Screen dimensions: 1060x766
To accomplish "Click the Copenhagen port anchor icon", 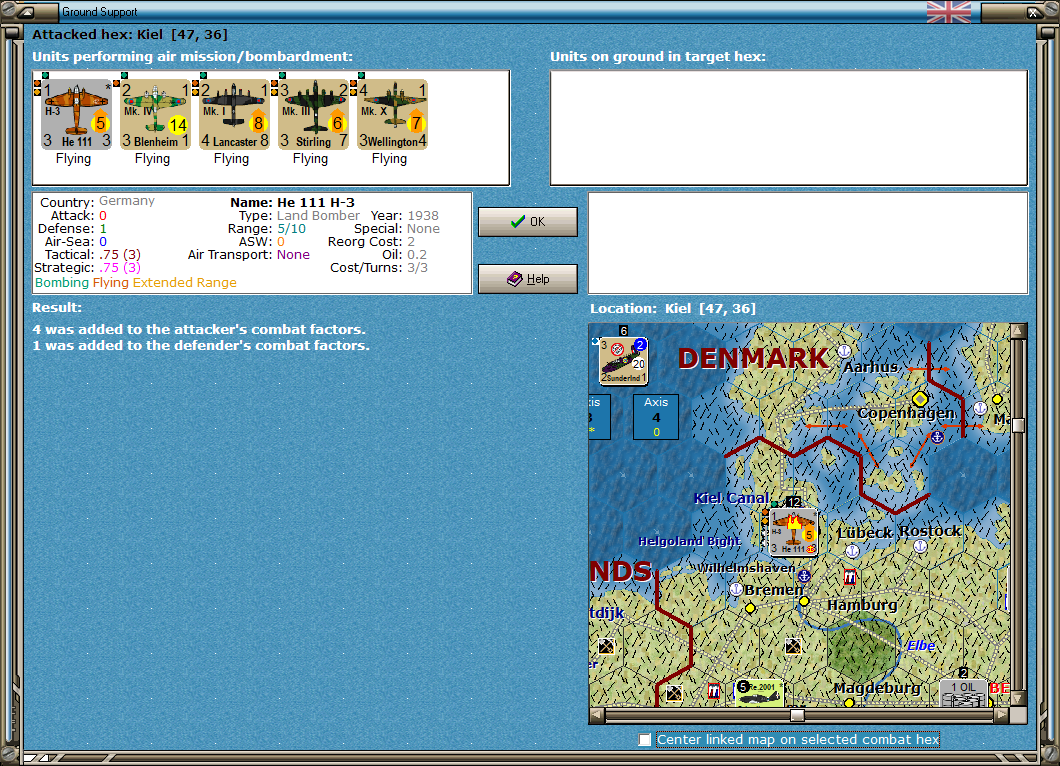I will point(937,437).
